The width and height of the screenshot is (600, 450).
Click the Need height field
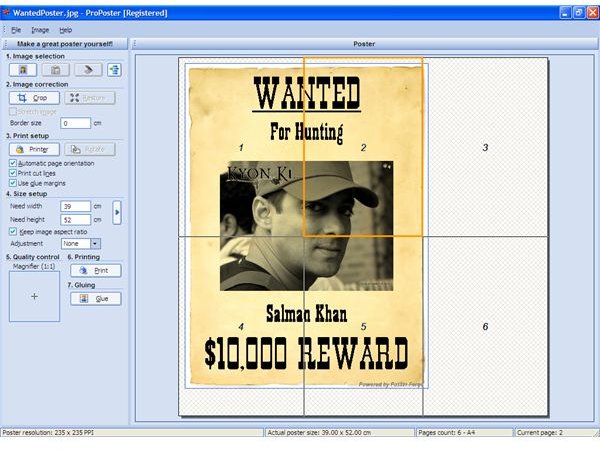[75, 220]
